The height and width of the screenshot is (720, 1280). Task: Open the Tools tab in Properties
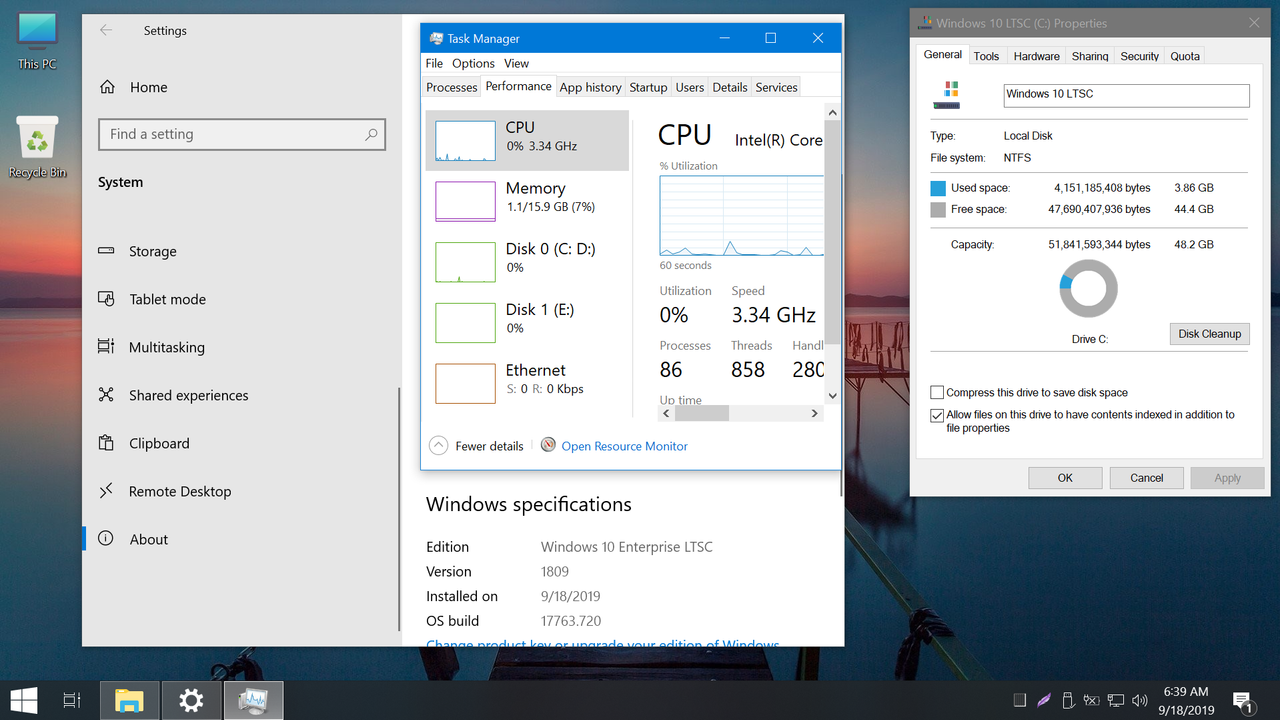tap(986, 56)
